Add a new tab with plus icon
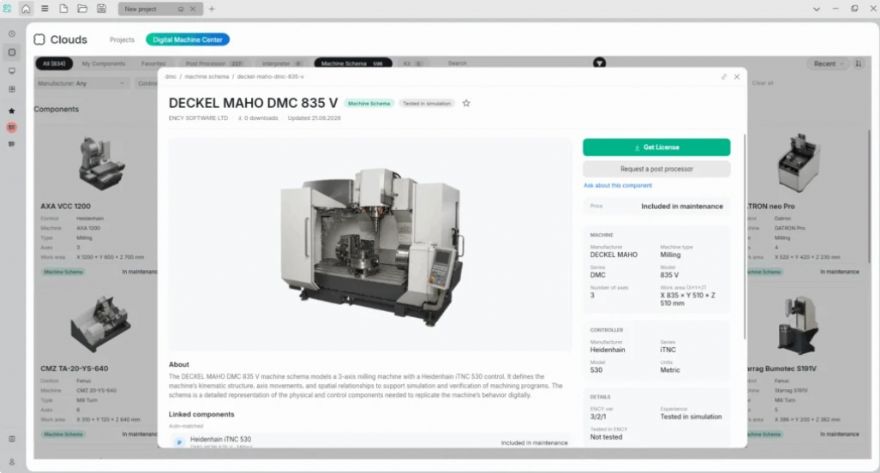 tap(212, 9)
